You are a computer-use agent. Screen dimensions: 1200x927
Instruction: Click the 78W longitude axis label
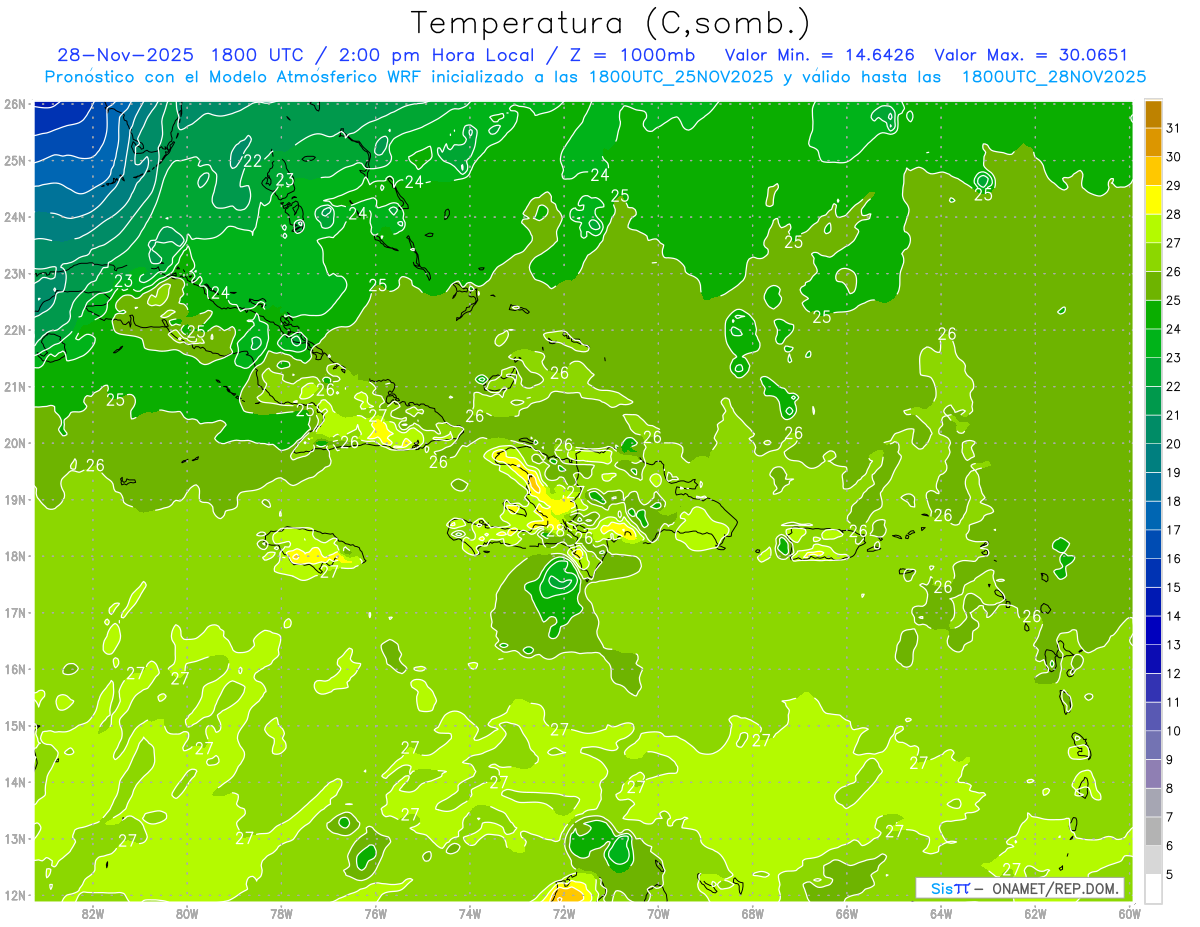coord(281,913)
